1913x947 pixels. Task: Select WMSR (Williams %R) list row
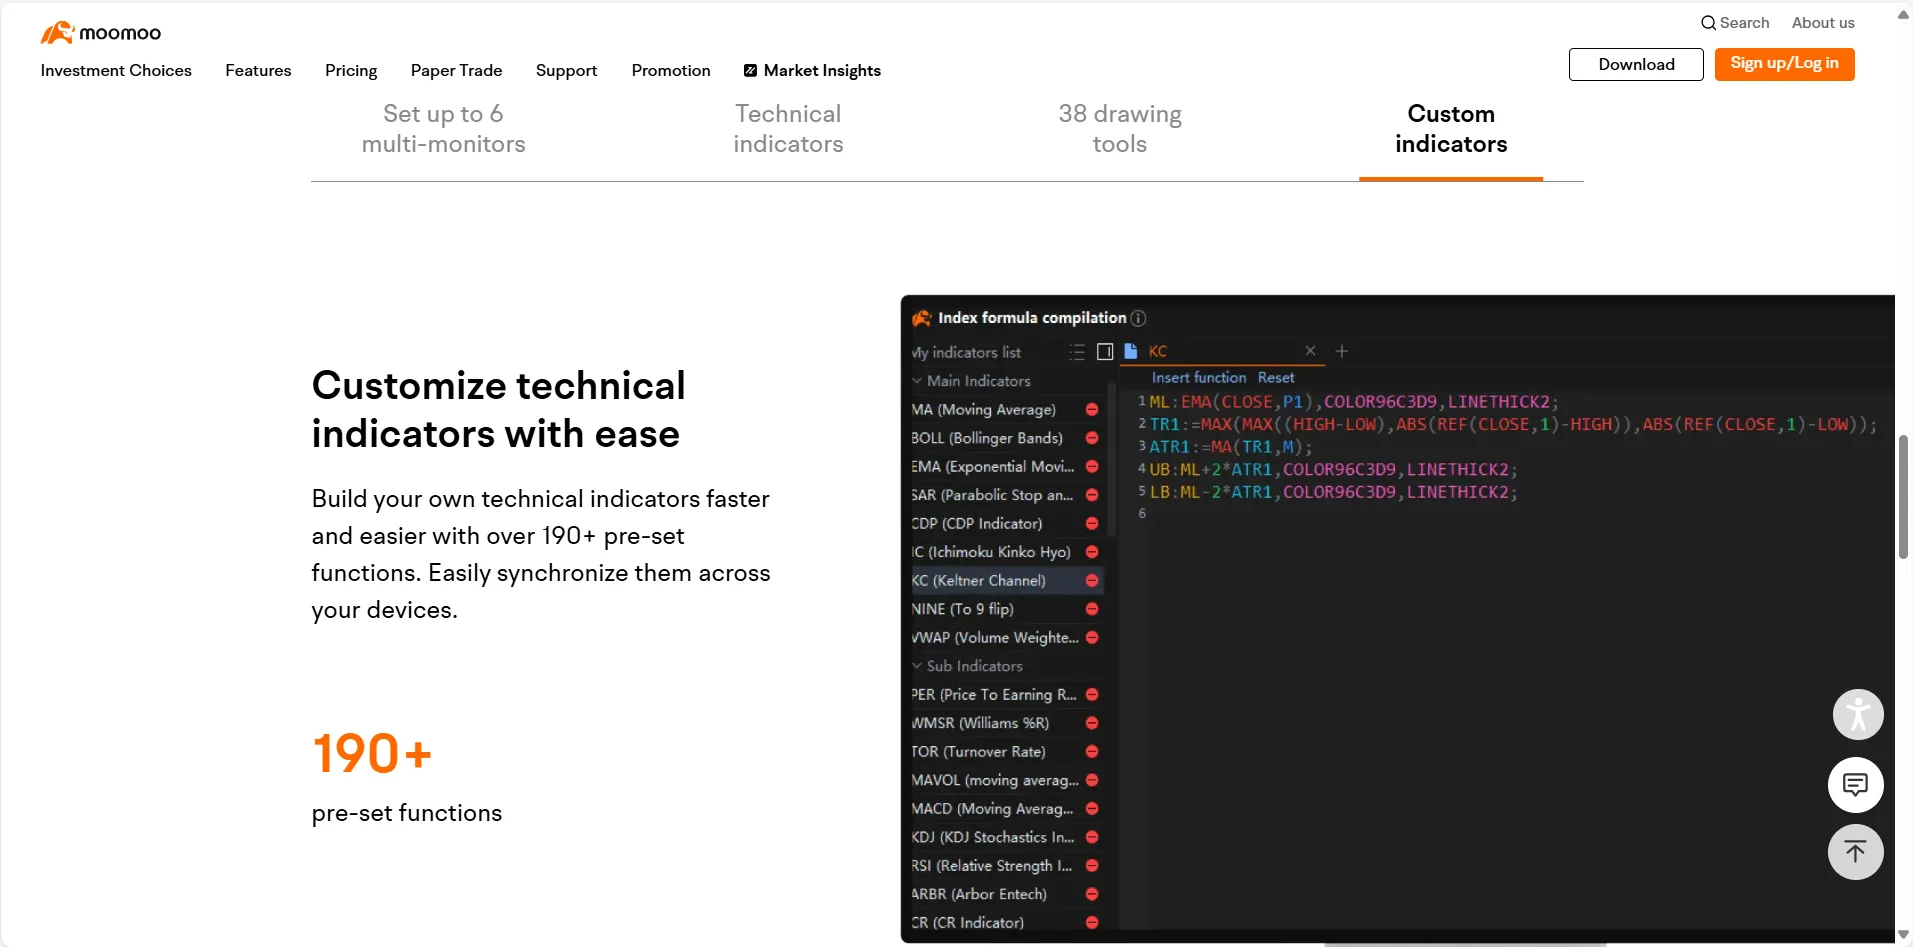[1007, 723]
